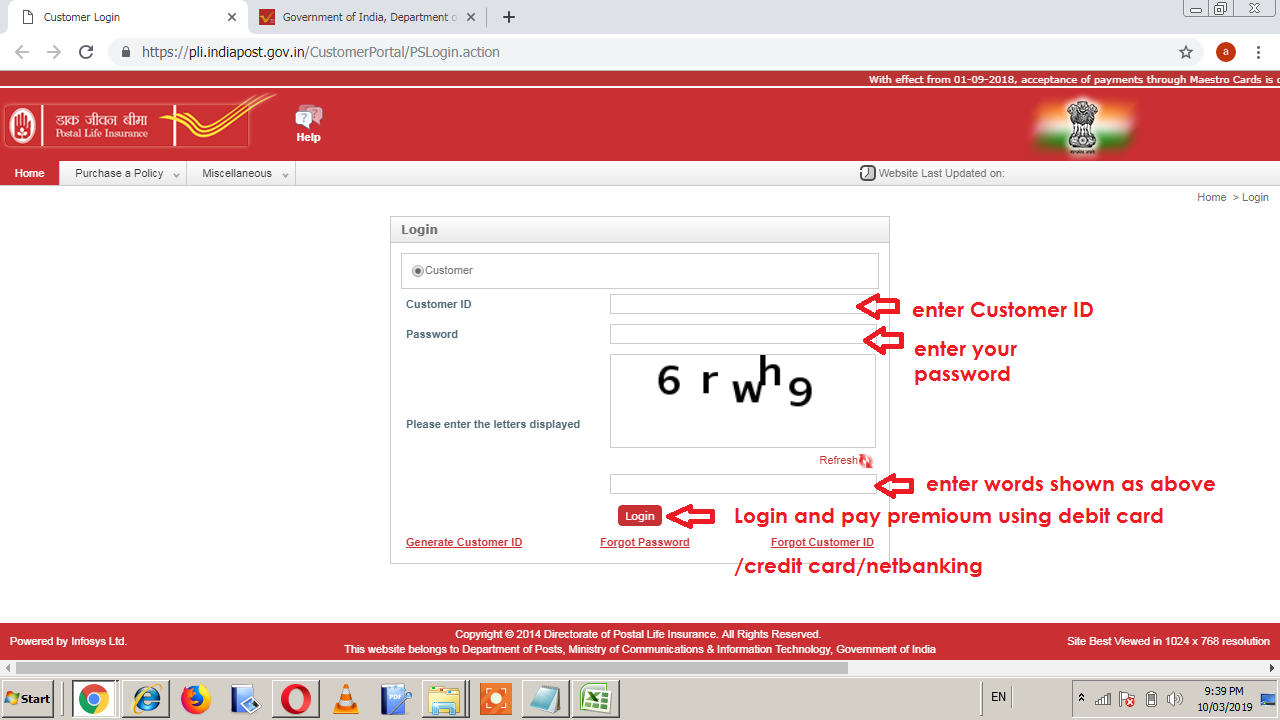Select the Customer radio button

(x=417, y=270)
